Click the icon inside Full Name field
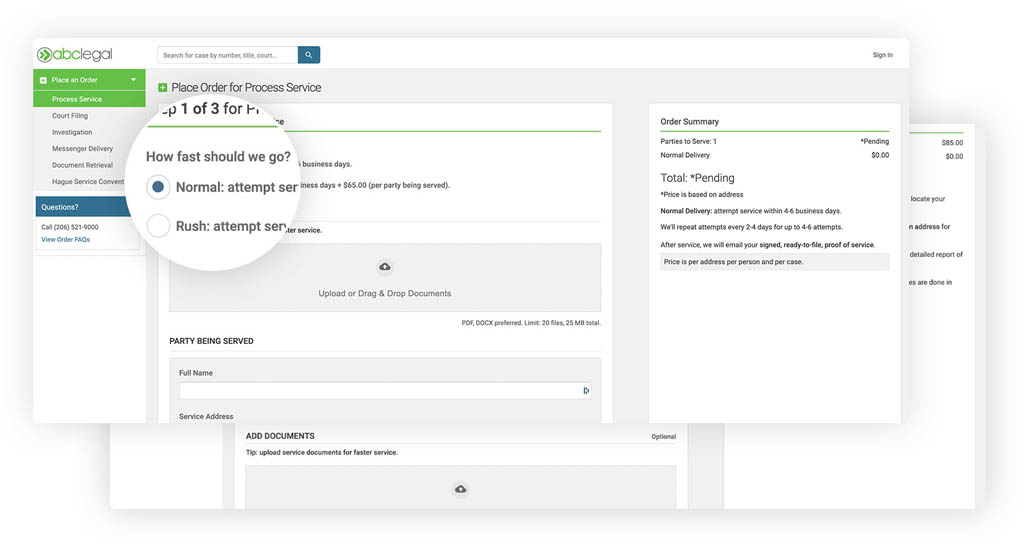The height and width of the screenshot is (544, 1024). pyautogui.click(x=585, y=391)
